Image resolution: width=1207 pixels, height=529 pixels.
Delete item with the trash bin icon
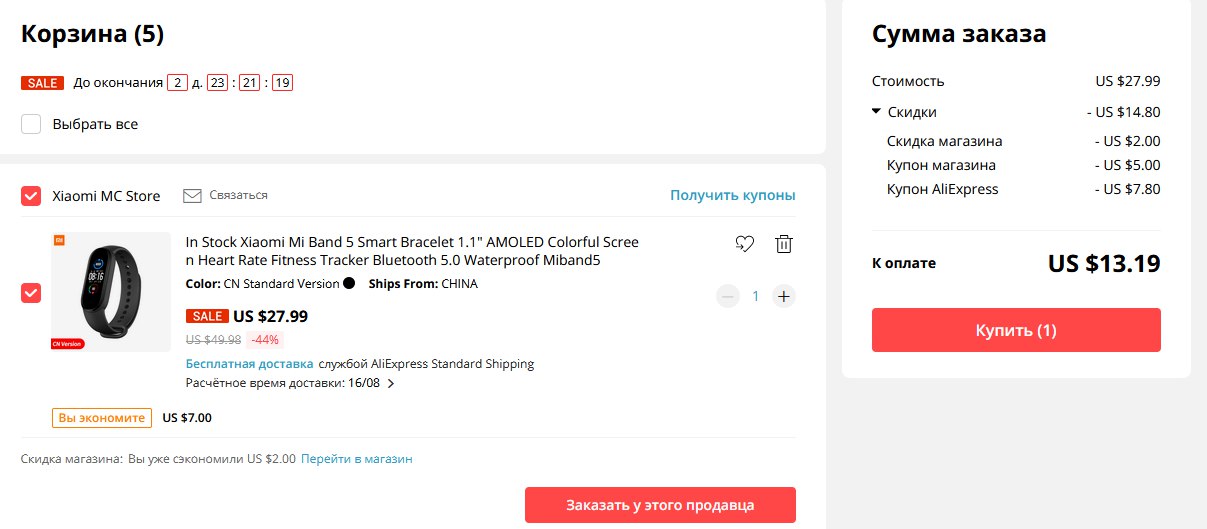point(785,243)
